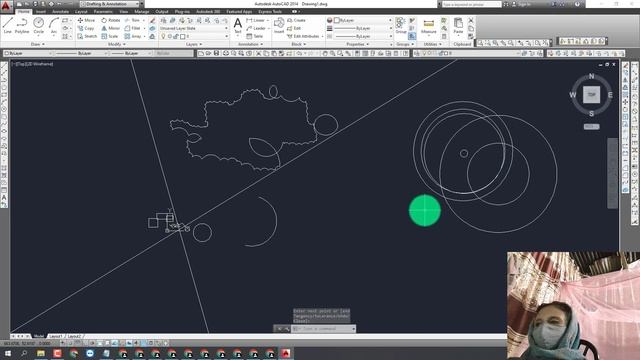Open the layer list dropdown in Layers panel
This screenshot has height=360, width=640.
click(194, 36)
